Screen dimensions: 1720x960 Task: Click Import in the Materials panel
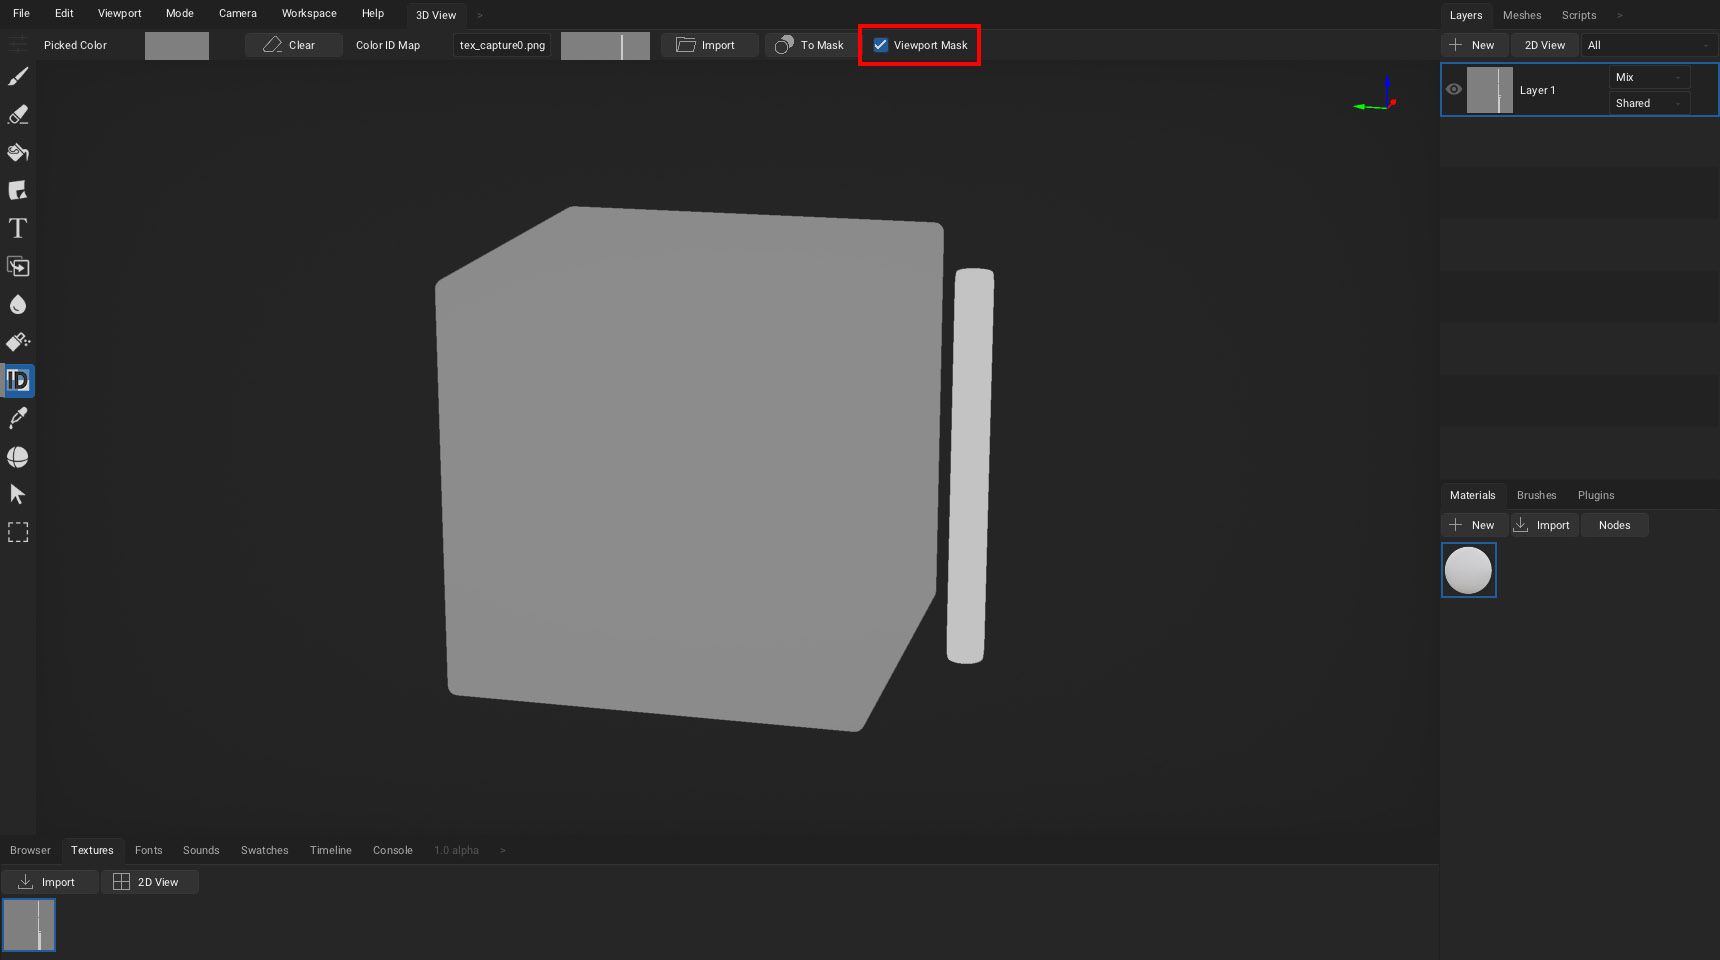click(1545, 525)
